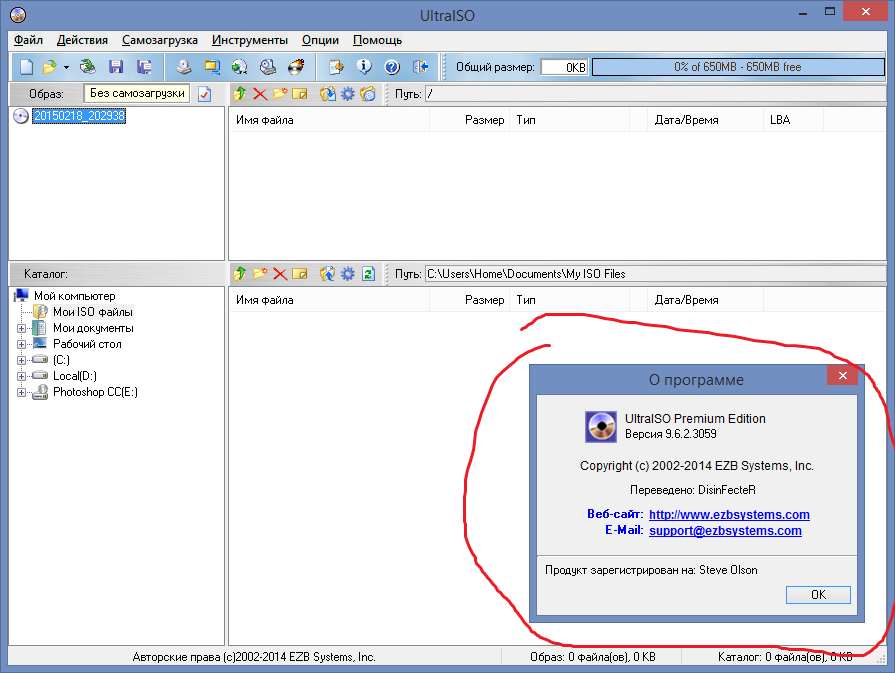The width and height of the screenshot is (895, 673).
Task: Click 'Версия 9.6.2.3059' text in dialog
Action: pyautogui.click(x=671, y=434)
